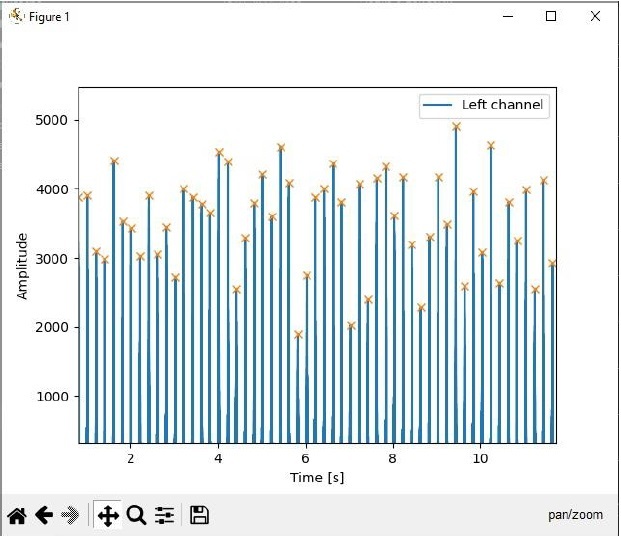621x537 pixels.
Task: Close the Figure 1 window
Action: point(596,17)
